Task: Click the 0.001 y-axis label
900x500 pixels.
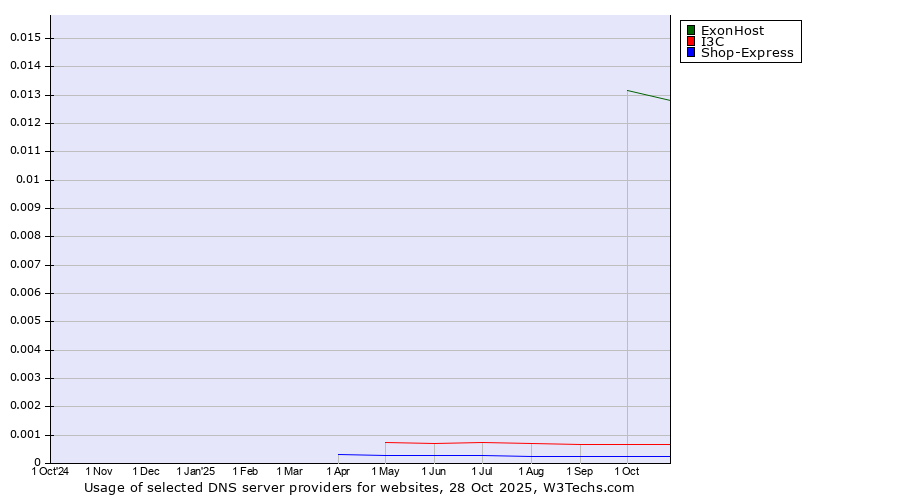Action: click(x=24, y=435)
